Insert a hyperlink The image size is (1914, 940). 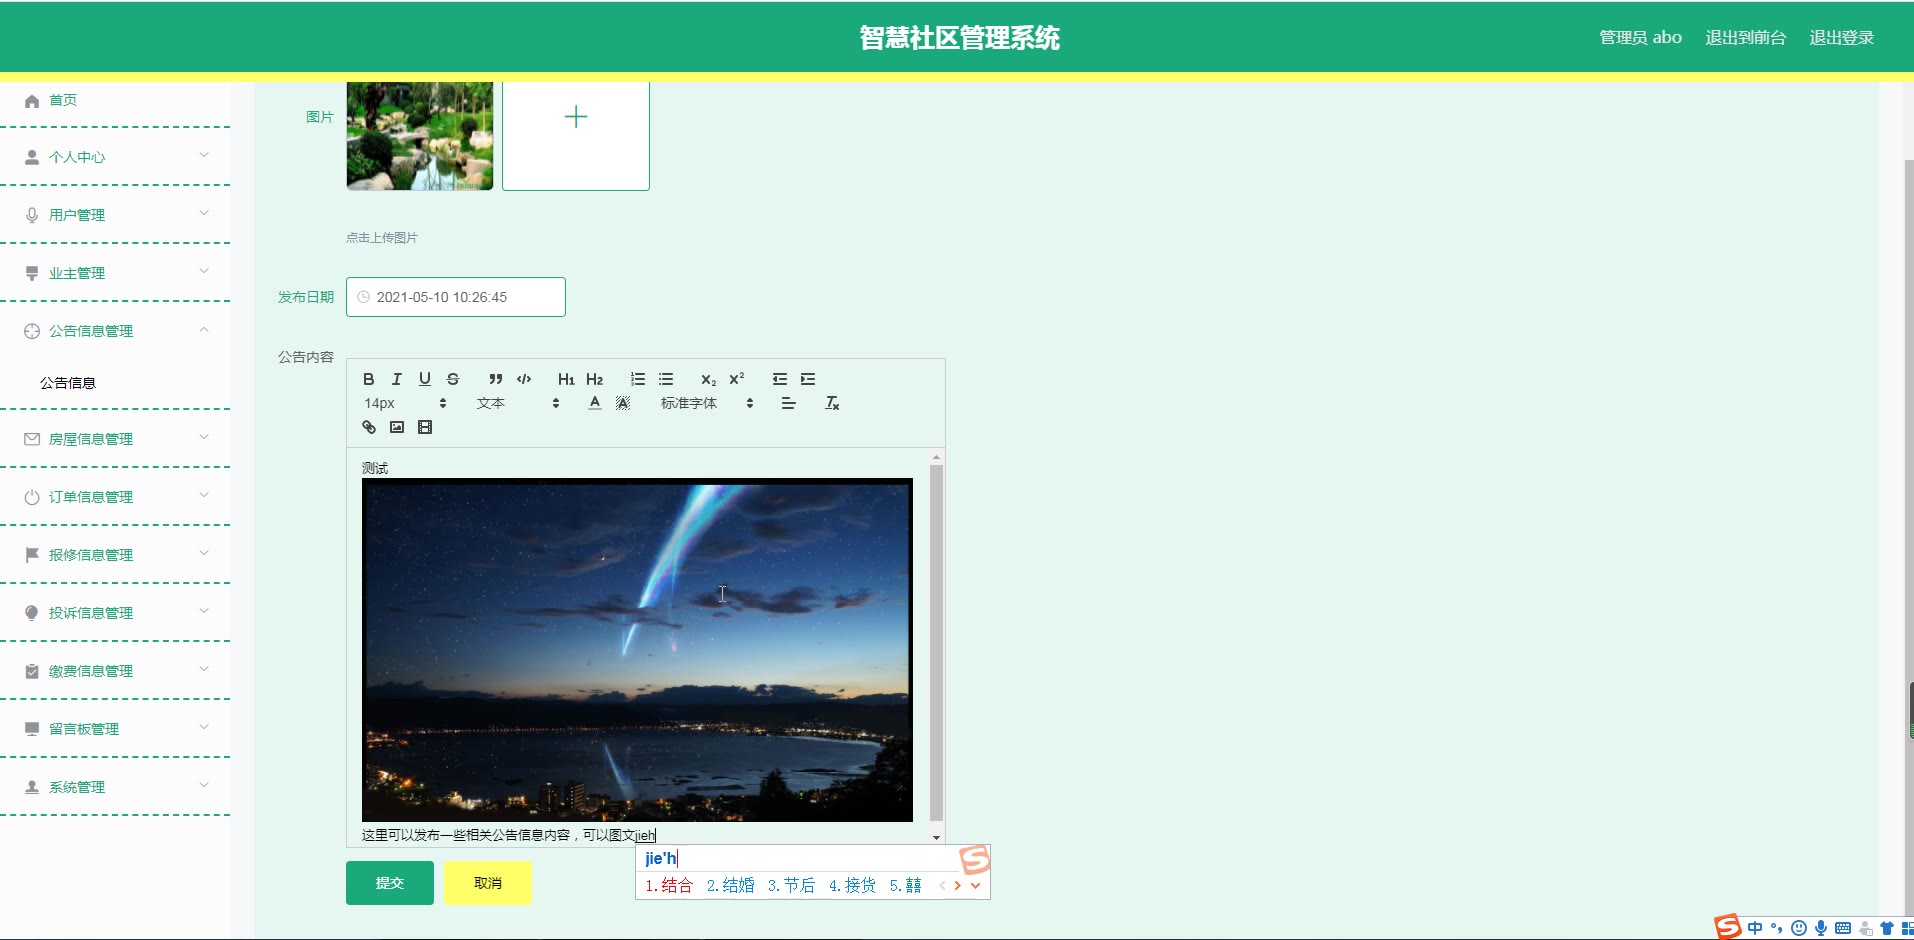coord(369,427)
